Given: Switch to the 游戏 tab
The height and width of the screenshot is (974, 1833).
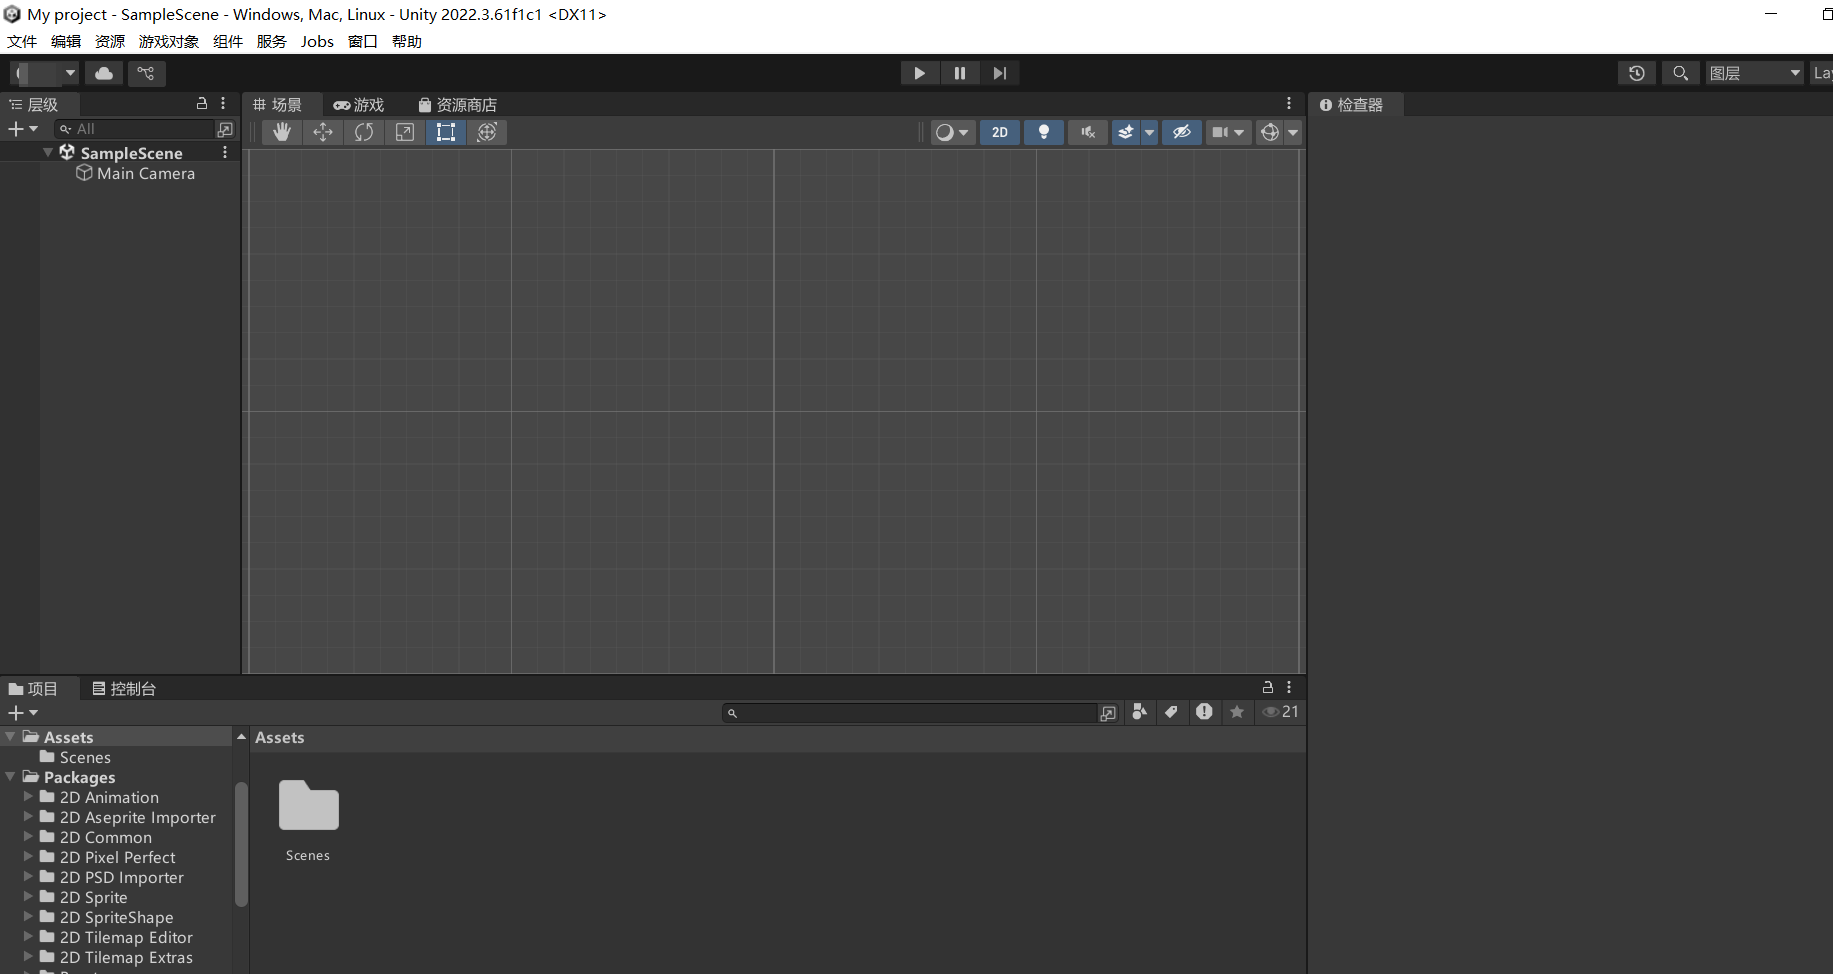Looking at the screenshot, I should point(359,104).
